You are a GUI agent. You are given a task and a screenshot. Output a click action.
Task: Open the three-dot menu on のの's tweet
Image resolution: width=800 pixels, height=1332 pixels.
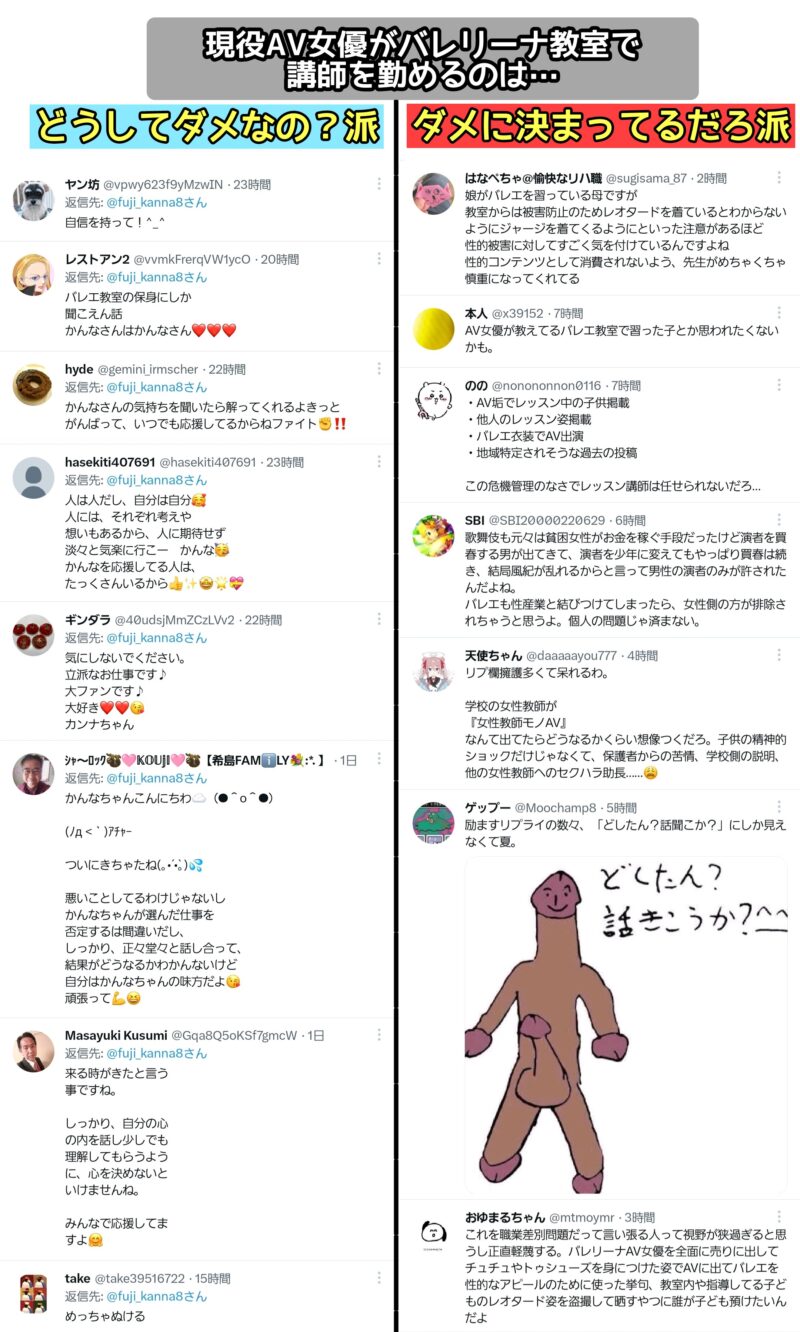point(779,385)
